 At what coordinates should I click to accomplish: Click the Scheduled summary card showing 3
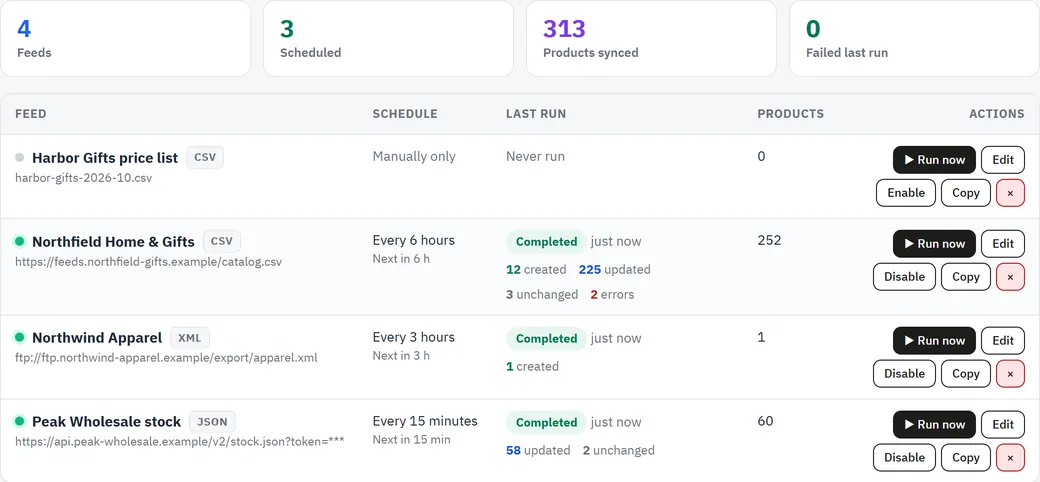click(x=388, y=38)
